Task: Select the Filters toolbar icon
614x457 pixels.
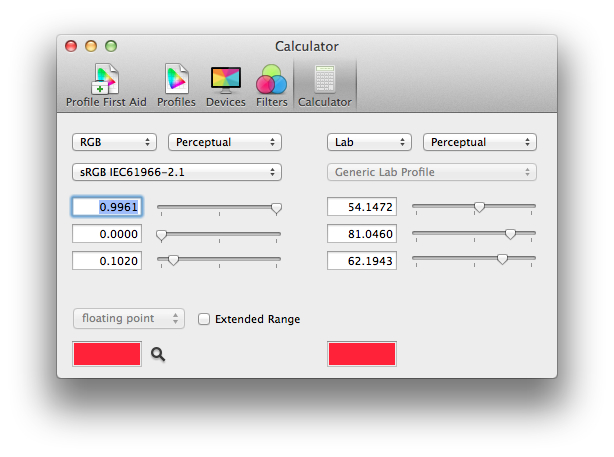Action: click(x=271, y=85)
